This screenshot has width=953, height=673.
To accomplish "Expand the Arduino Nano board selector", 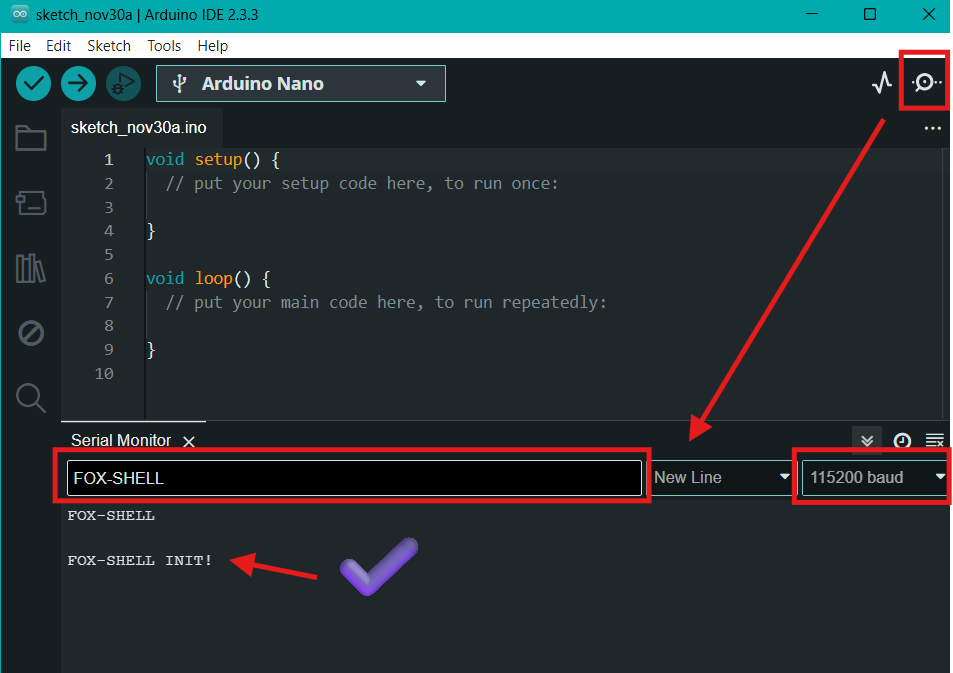I will tap(301, 83).
